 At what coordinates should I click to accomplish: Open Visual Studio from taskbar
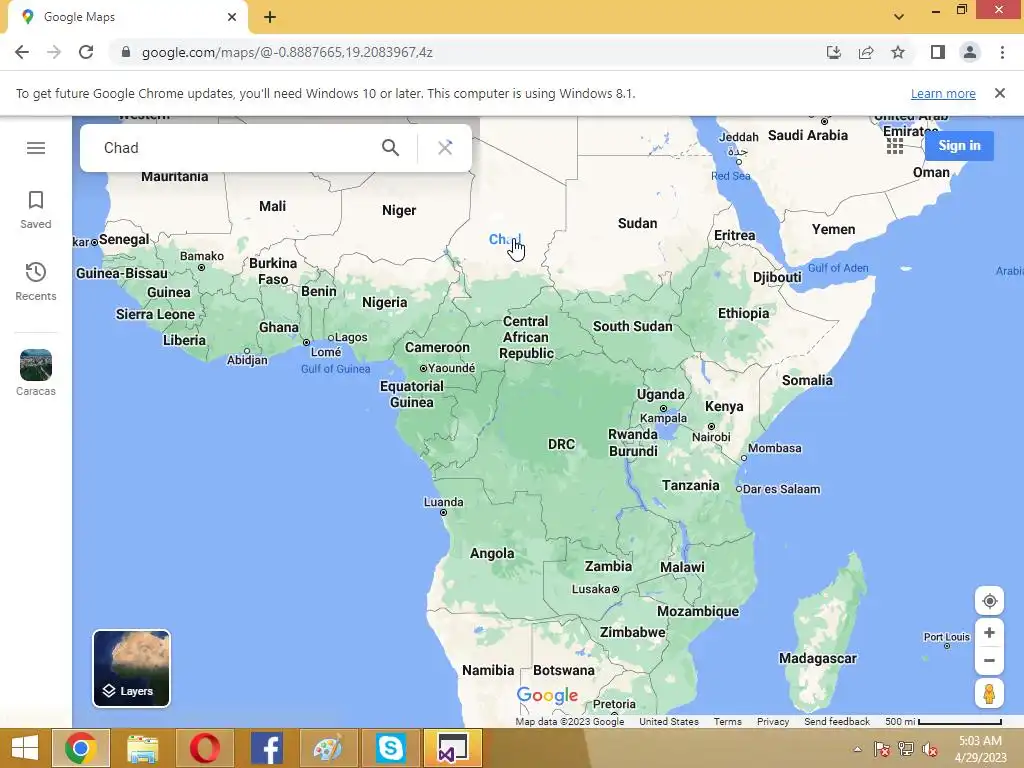[x=453, y=748]
